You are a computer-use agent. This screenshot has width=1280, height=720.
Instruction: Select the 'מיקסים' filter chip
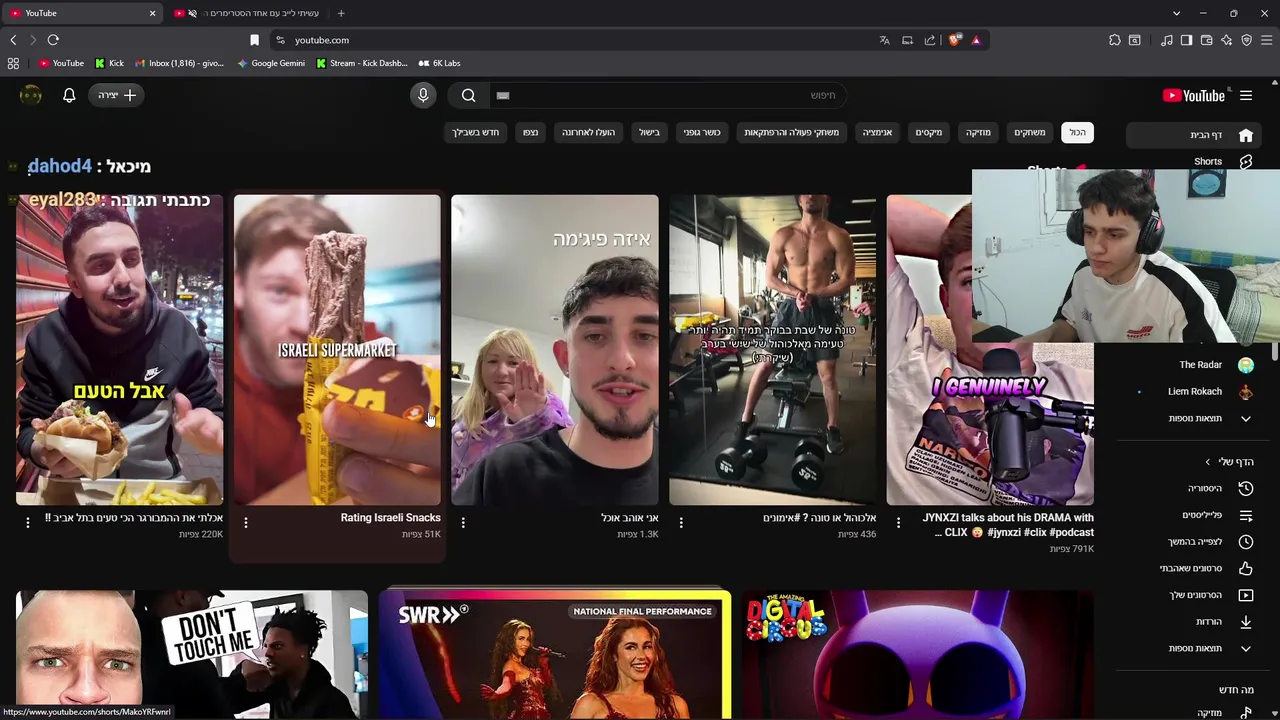click(x=929, y=132)
